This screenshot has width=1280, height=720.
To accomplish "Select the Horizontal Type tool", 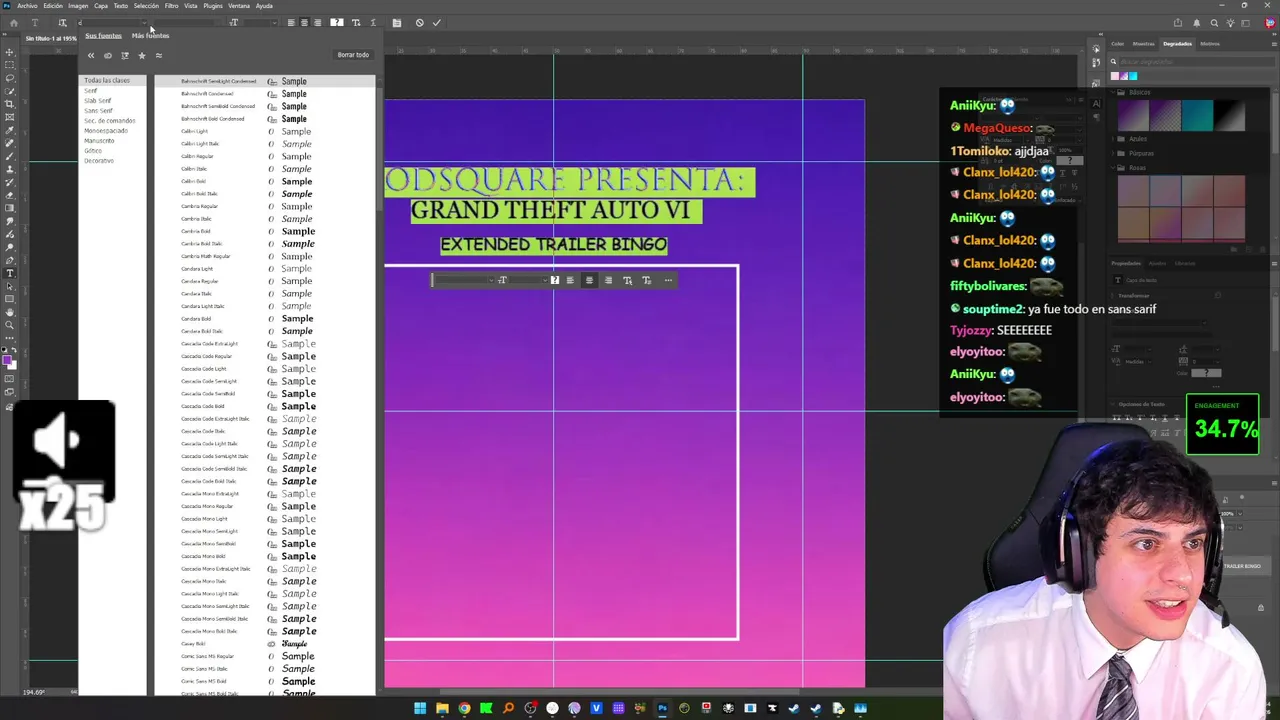I will click(x=10, y=273).
